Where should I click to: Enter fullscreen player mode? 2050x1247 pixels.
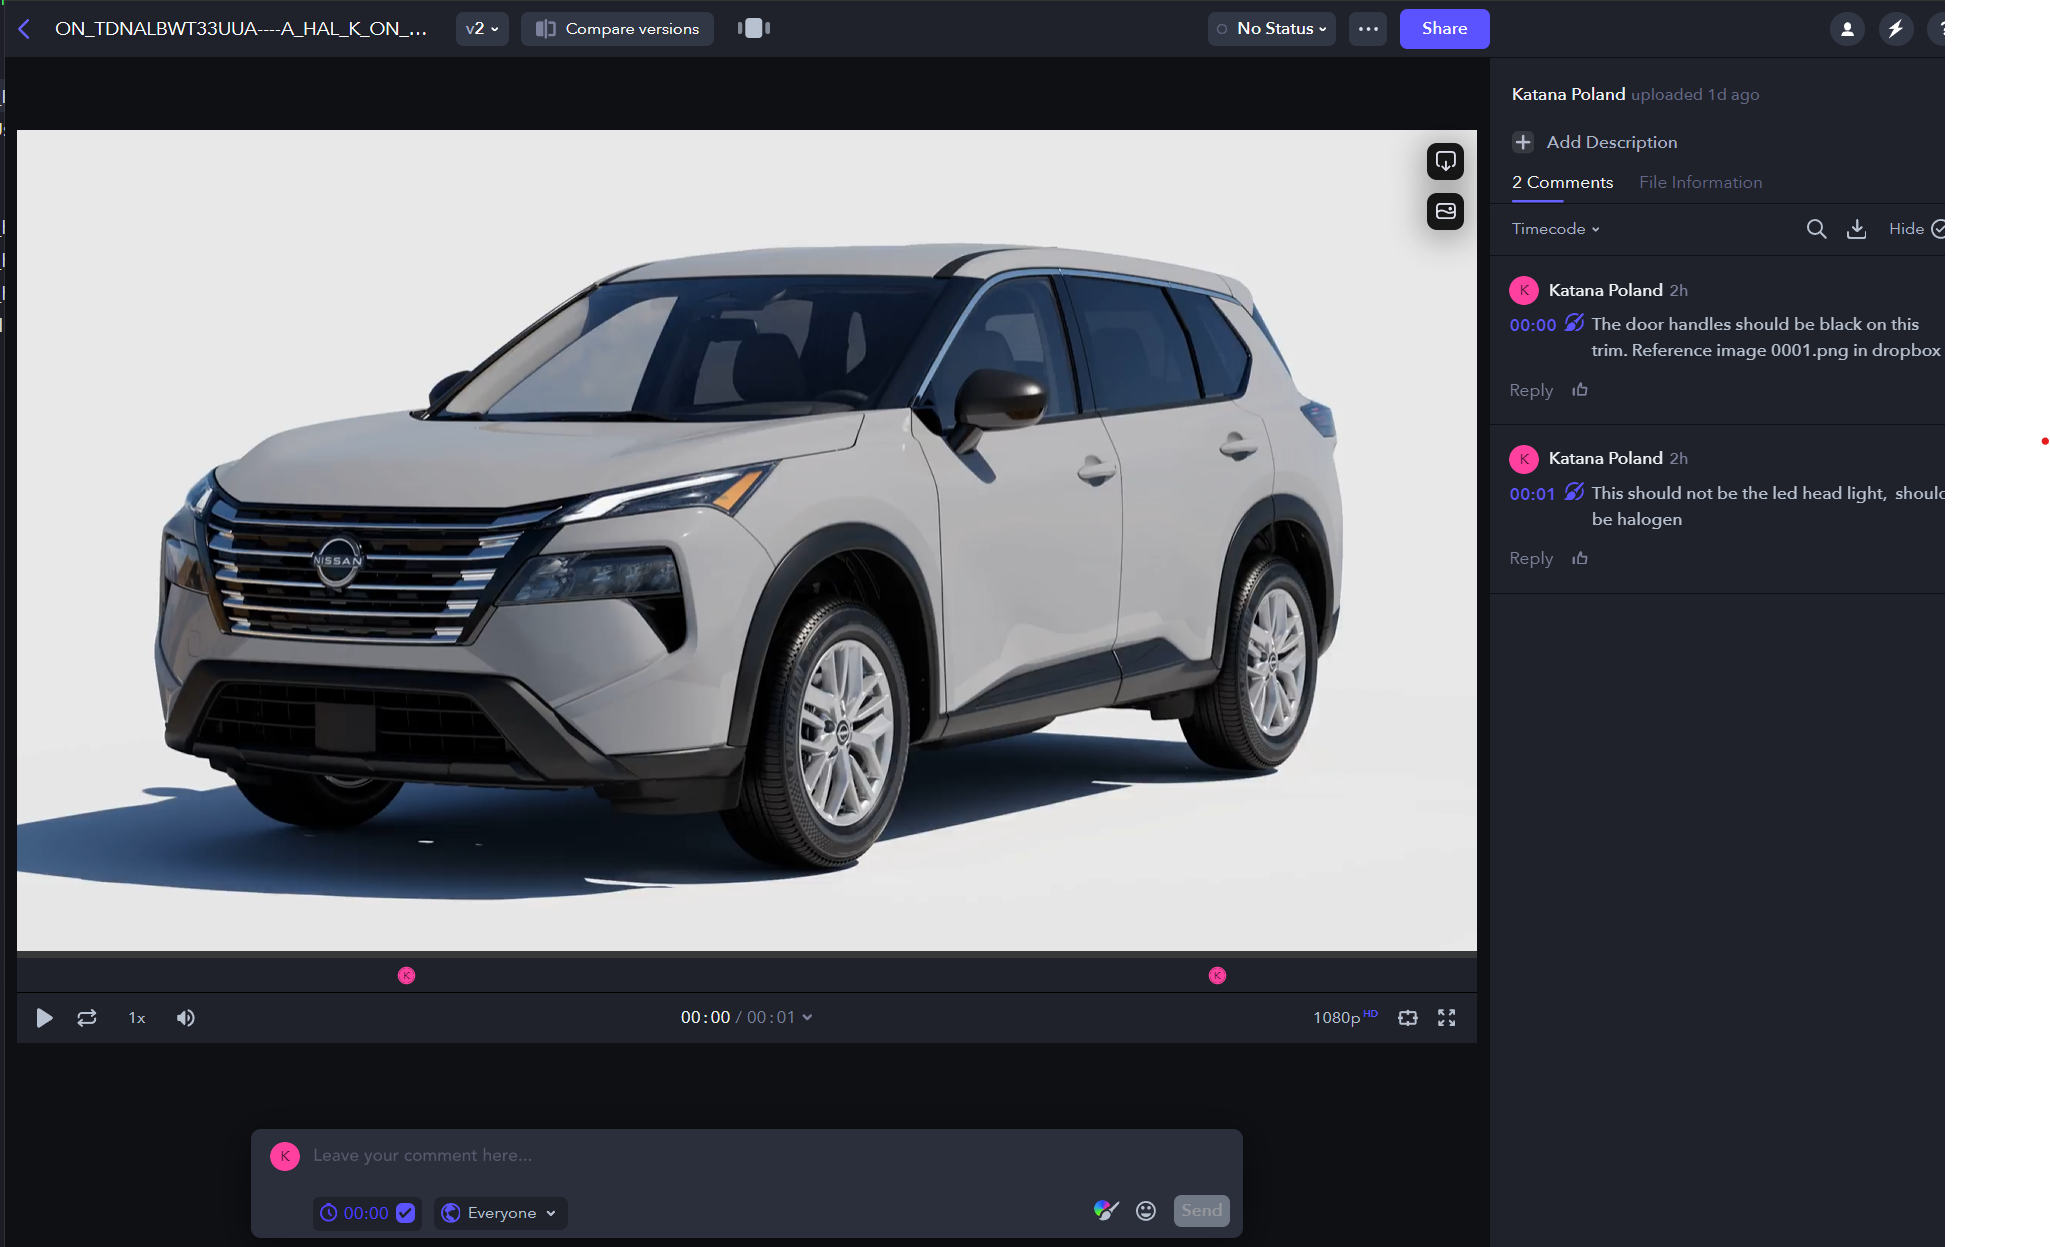click(1446, 1018)
